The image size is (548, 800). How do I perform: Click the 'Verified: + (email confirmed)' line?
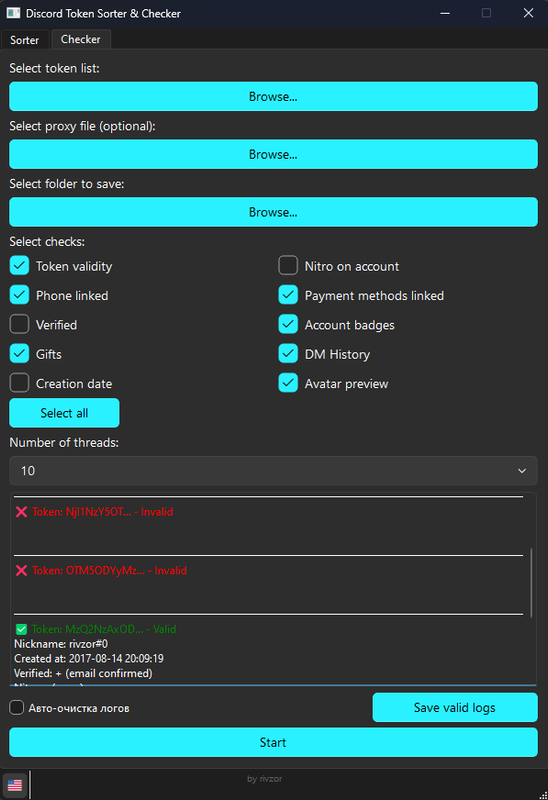[83, 673]
